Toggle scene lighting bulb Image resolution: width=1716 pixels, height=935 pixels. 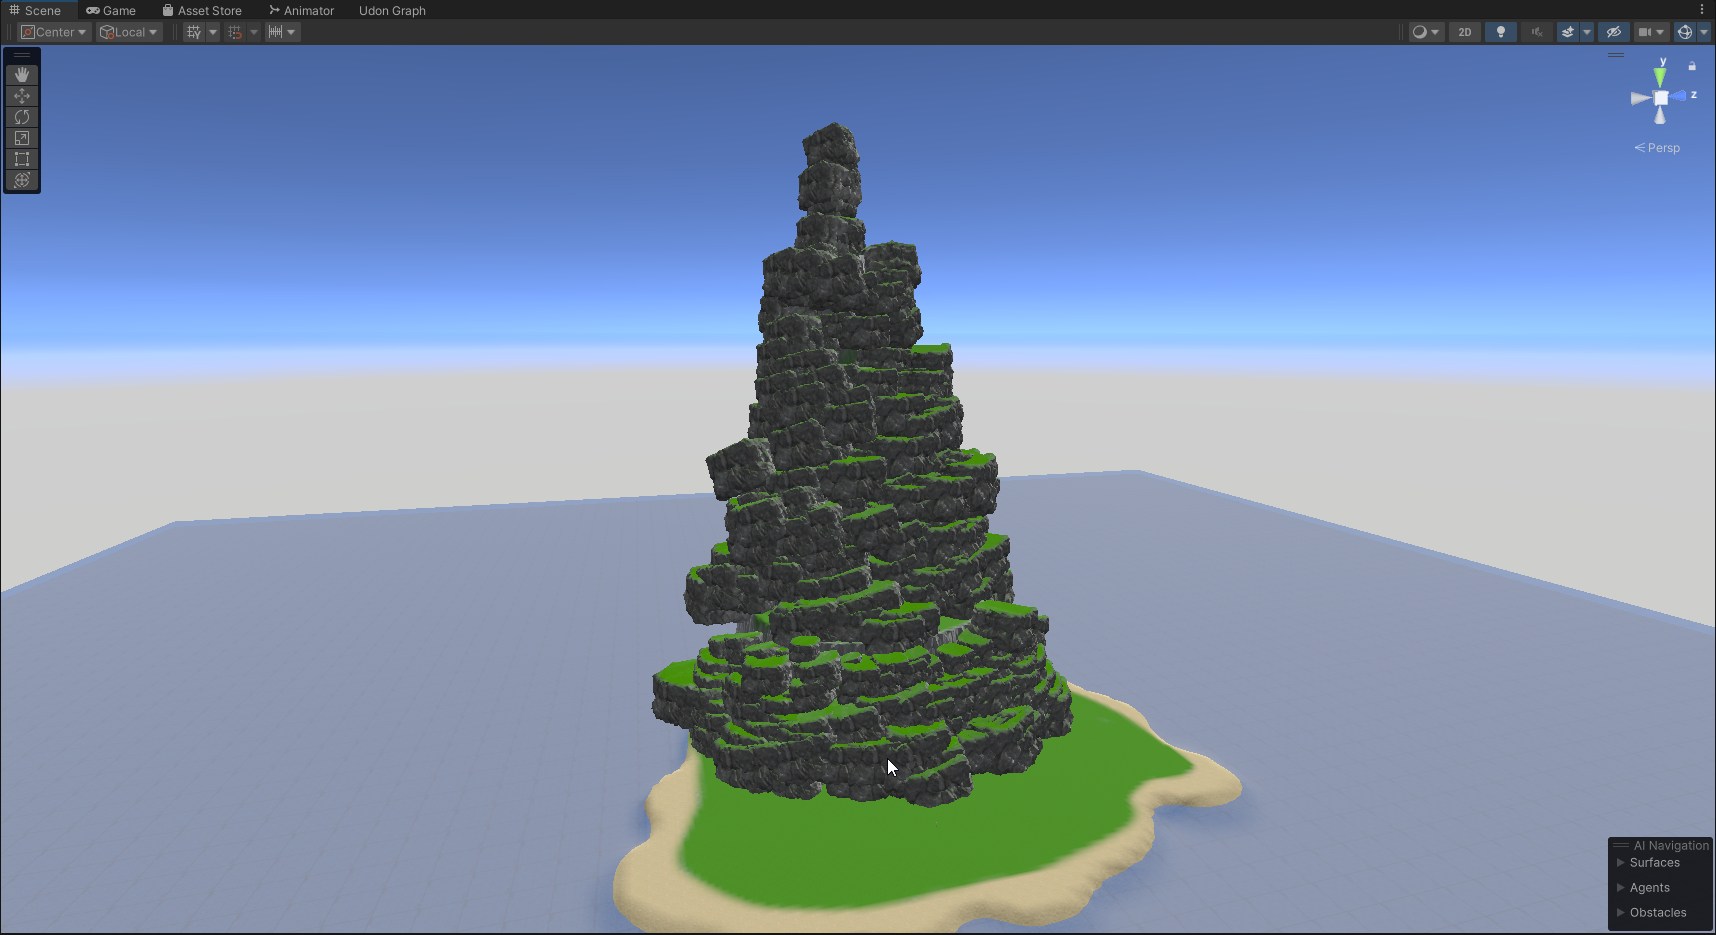point(1500,32)
